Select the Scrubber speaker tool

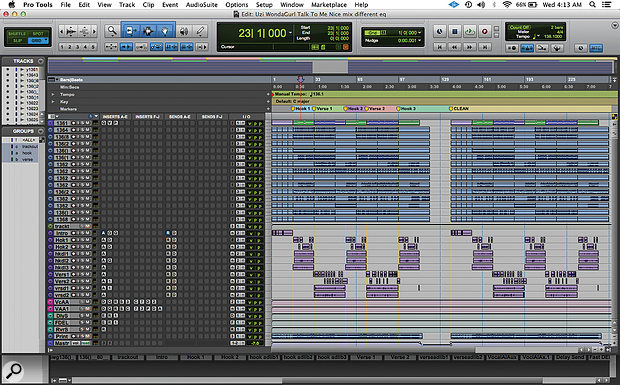click(x=184, y=30)
